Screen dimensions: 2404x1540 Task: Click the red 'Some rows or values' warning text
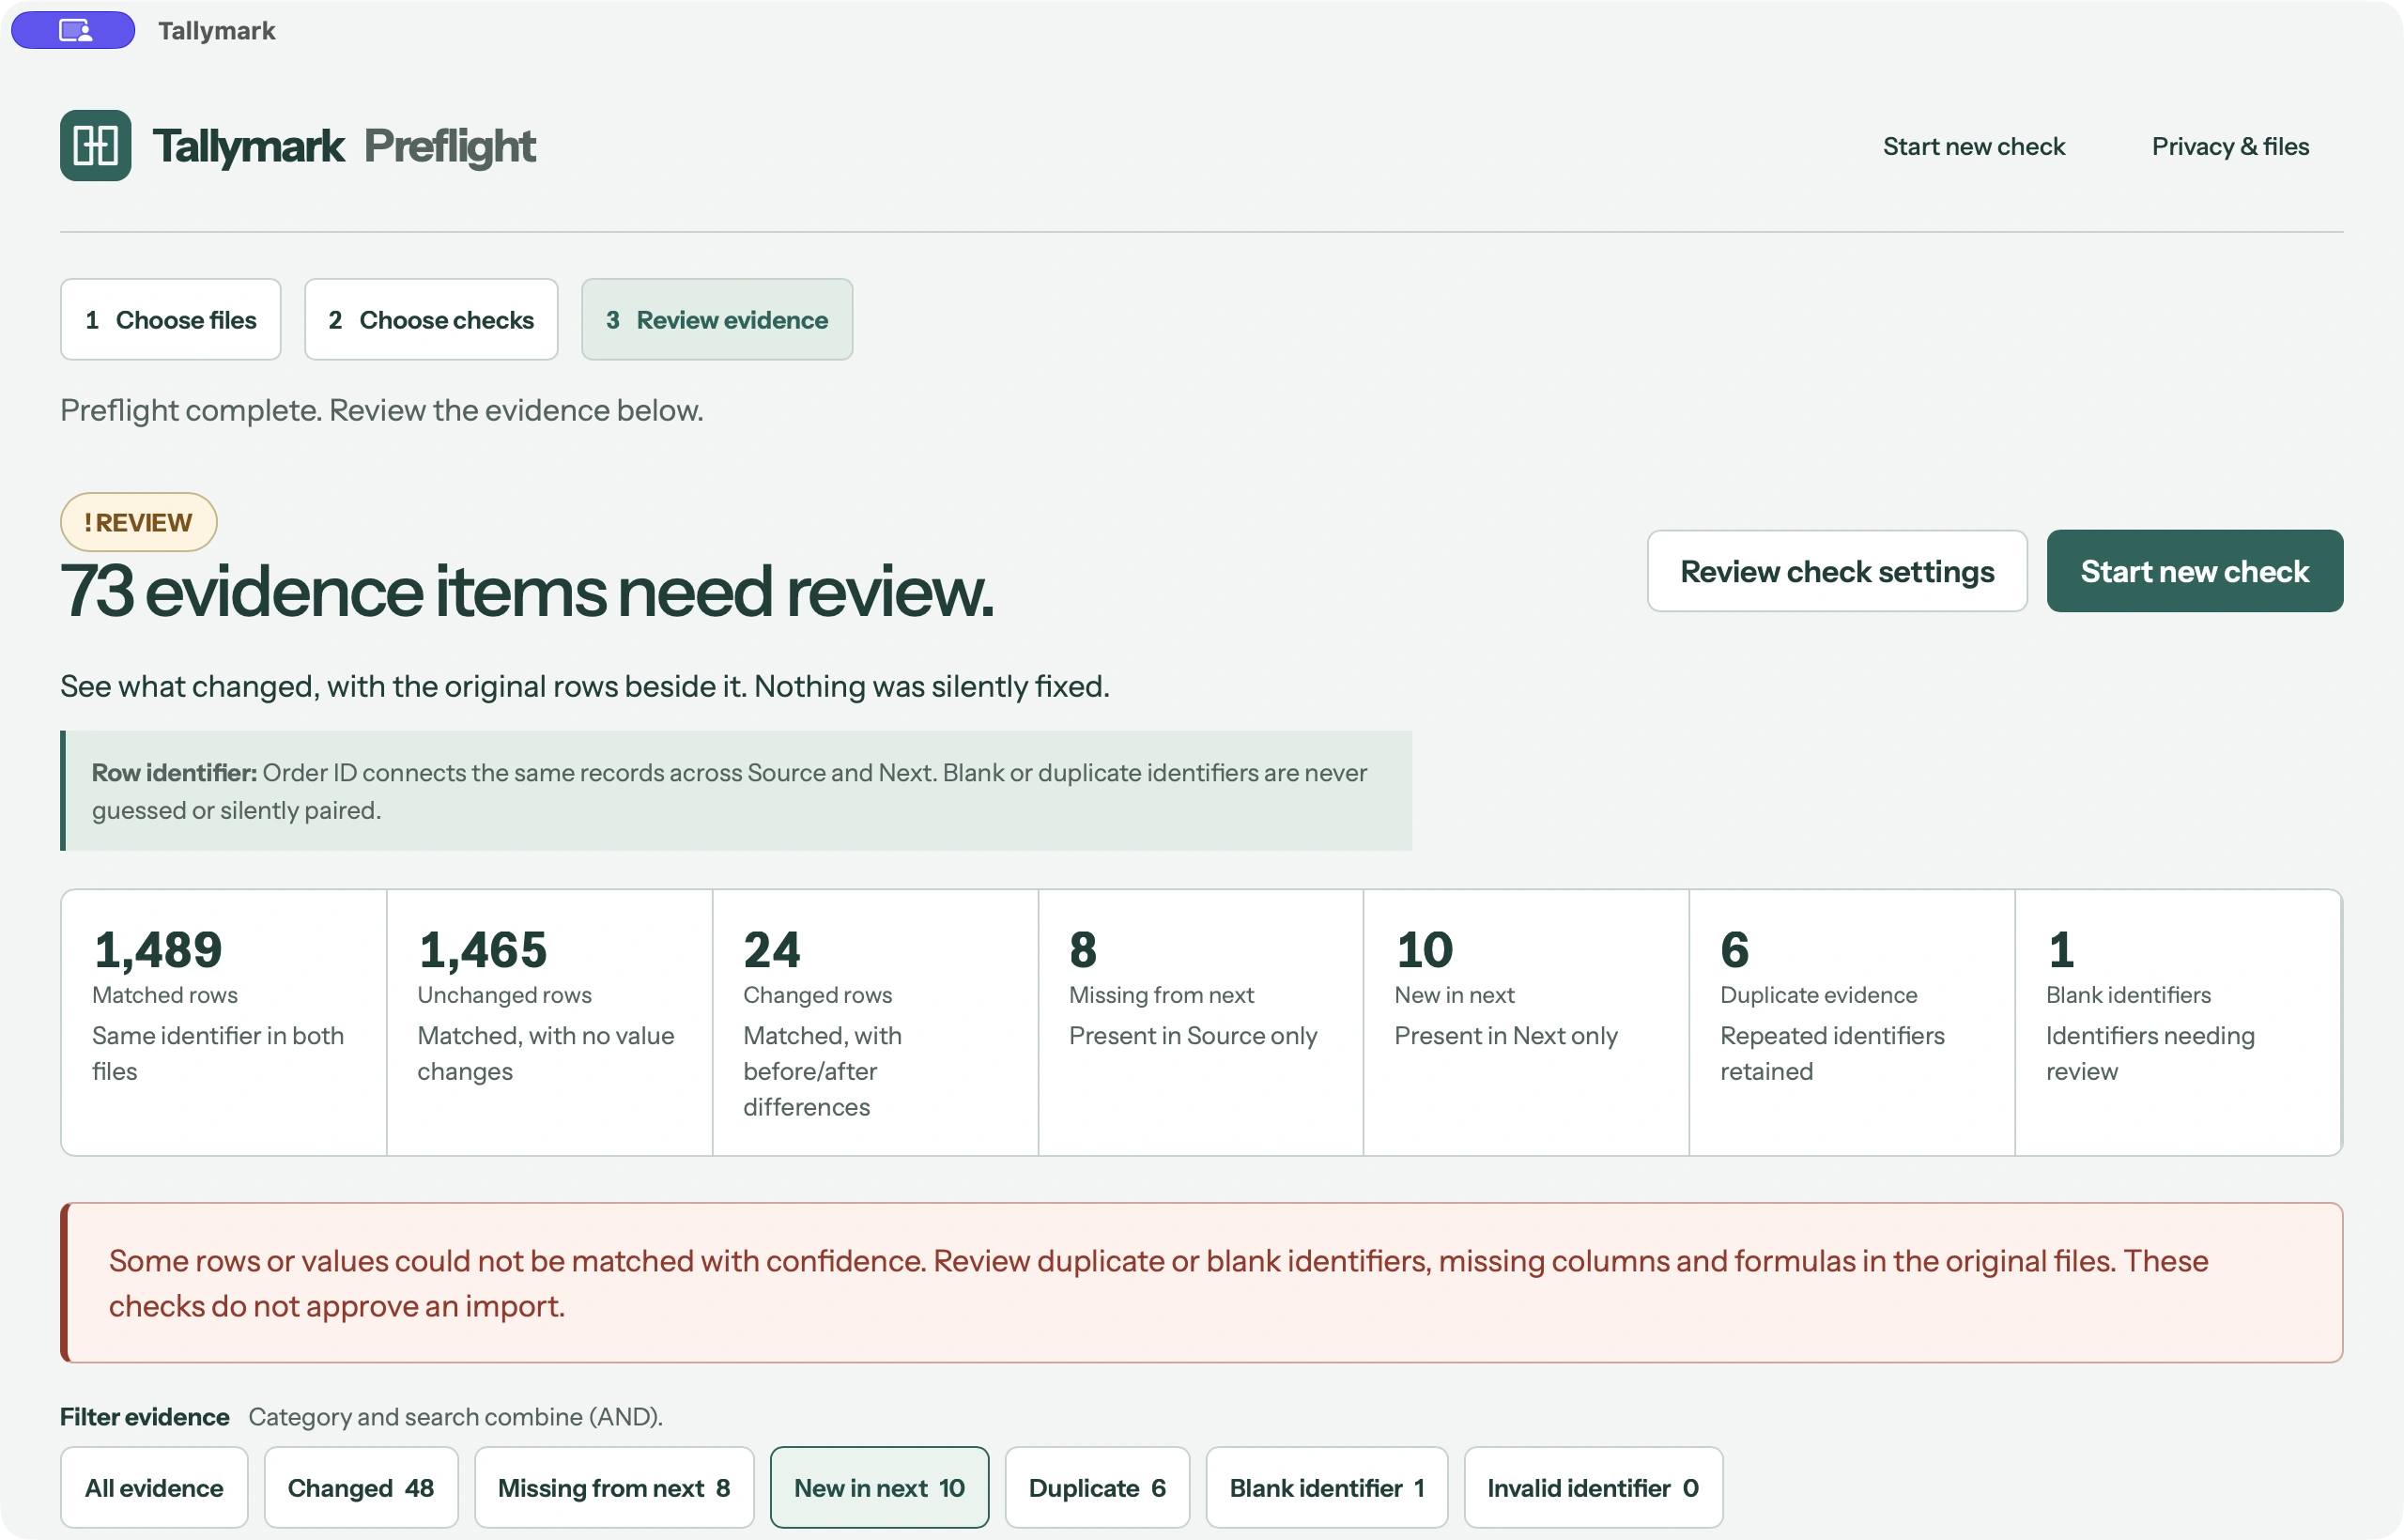(x=1159, y=1283)
